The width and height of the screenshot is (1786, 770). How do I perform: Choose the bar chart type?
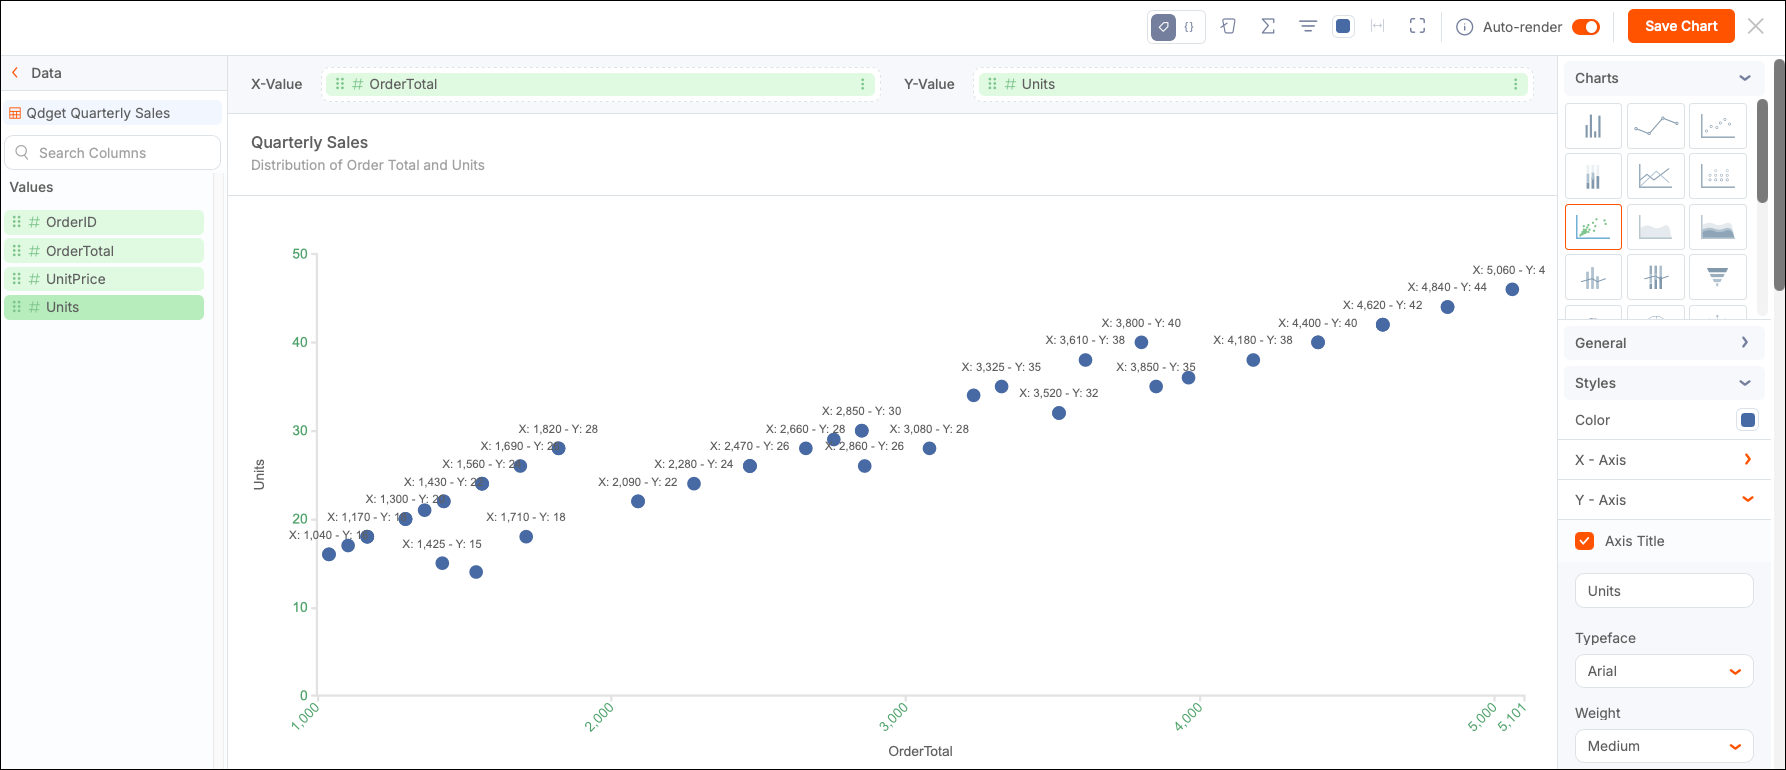[1593, 126]
